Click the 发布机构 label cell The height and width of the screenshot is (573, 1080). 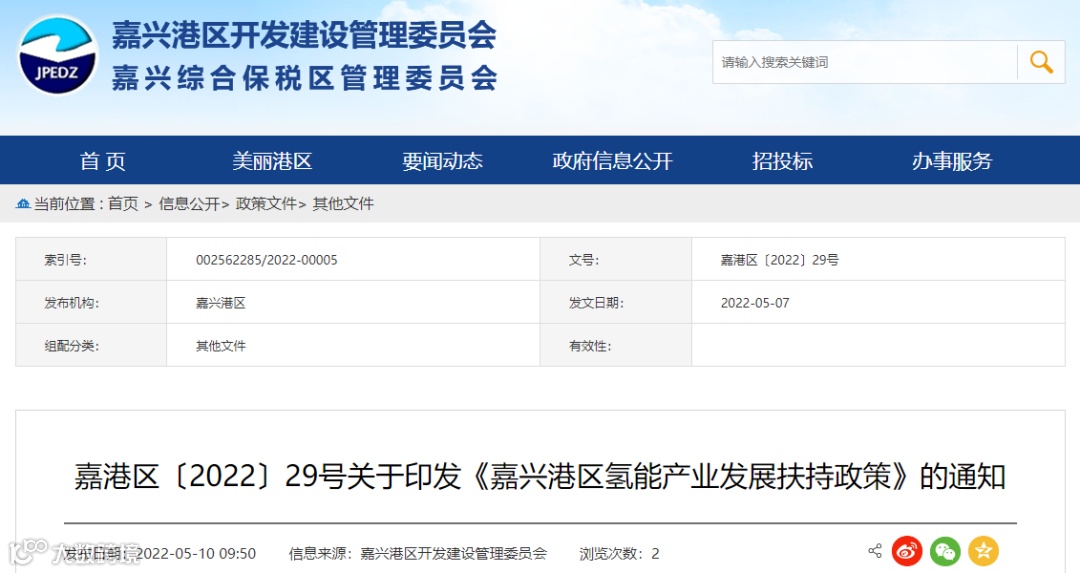91,302
